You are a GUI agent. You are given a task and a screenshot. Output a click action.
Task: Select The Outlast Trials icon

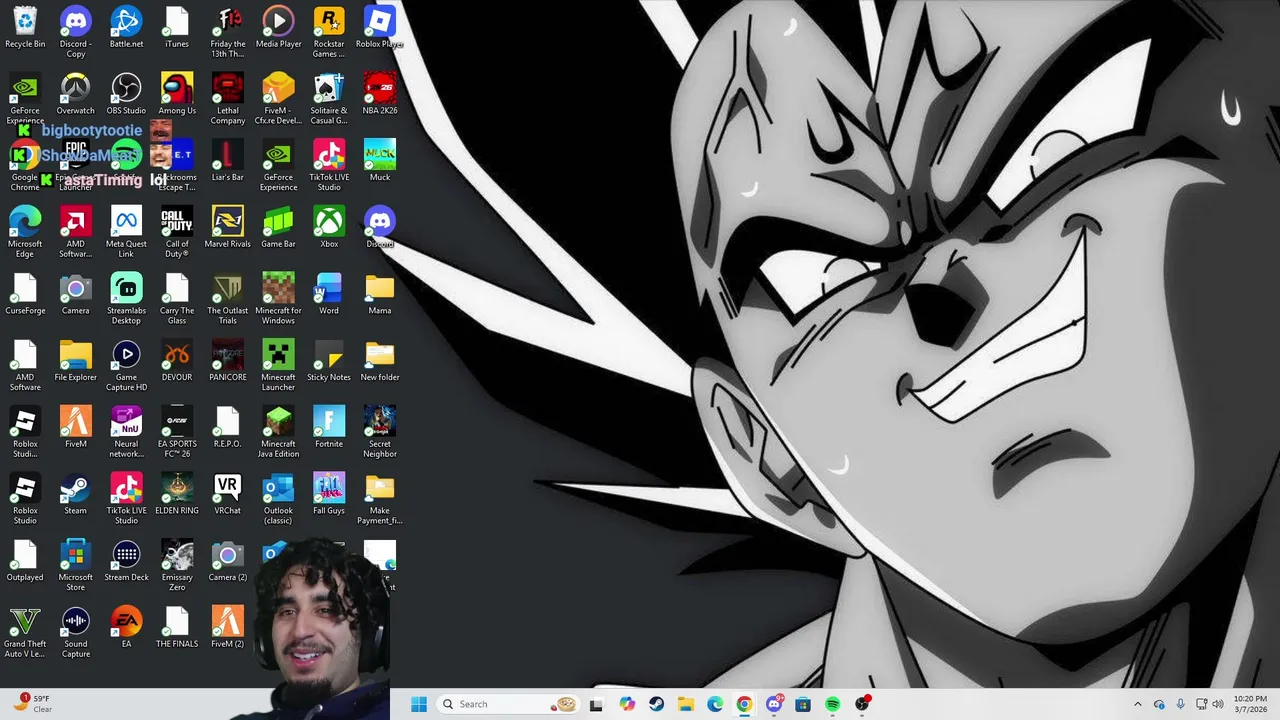coord(228,298)
